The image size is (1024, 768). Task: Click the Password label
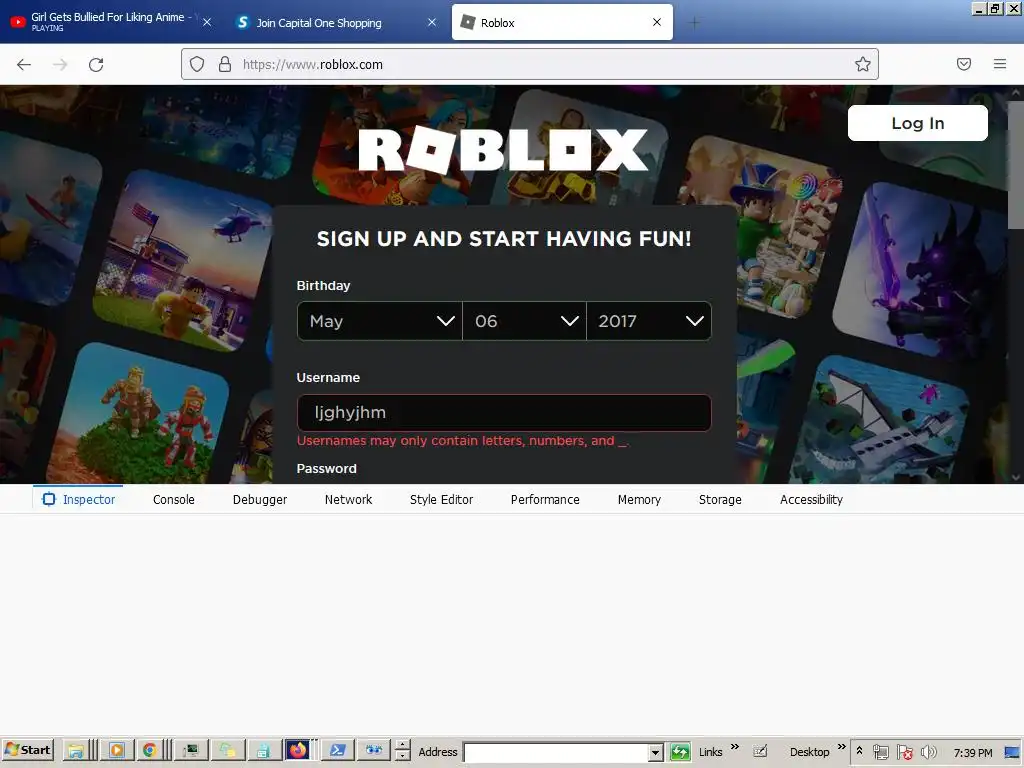click(x=327, y=468)
